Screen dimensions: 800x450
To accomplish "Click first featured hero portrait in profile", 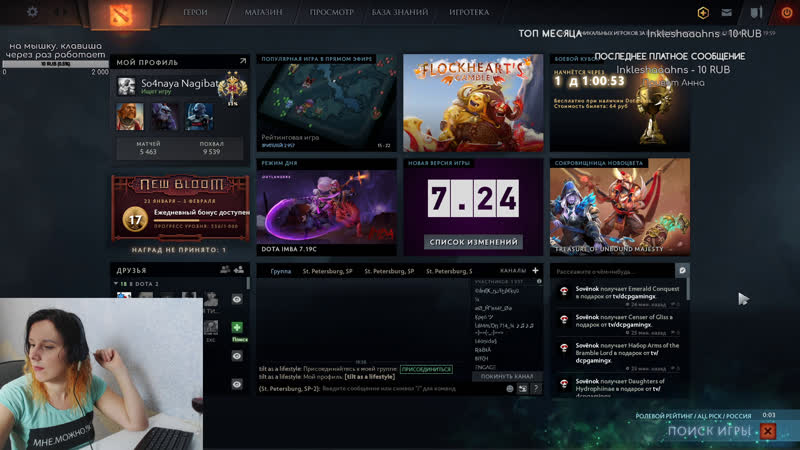I will [130, 116].
